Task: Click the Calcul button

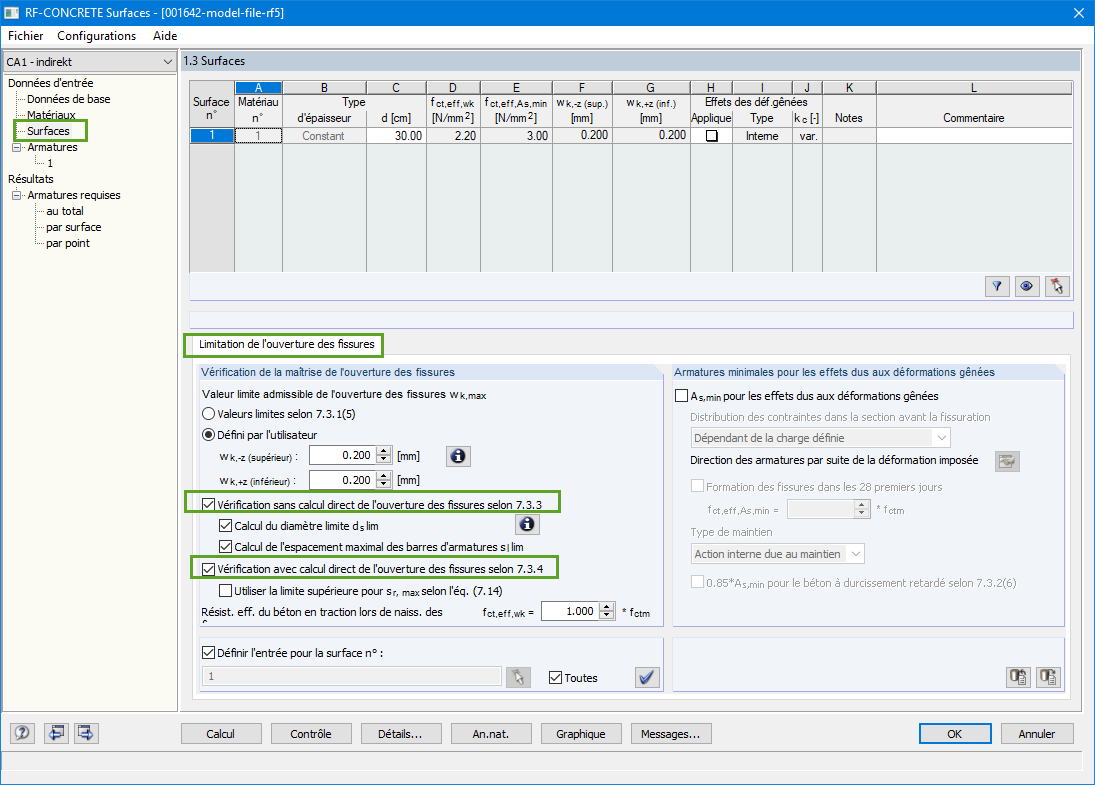Action: 221,734
